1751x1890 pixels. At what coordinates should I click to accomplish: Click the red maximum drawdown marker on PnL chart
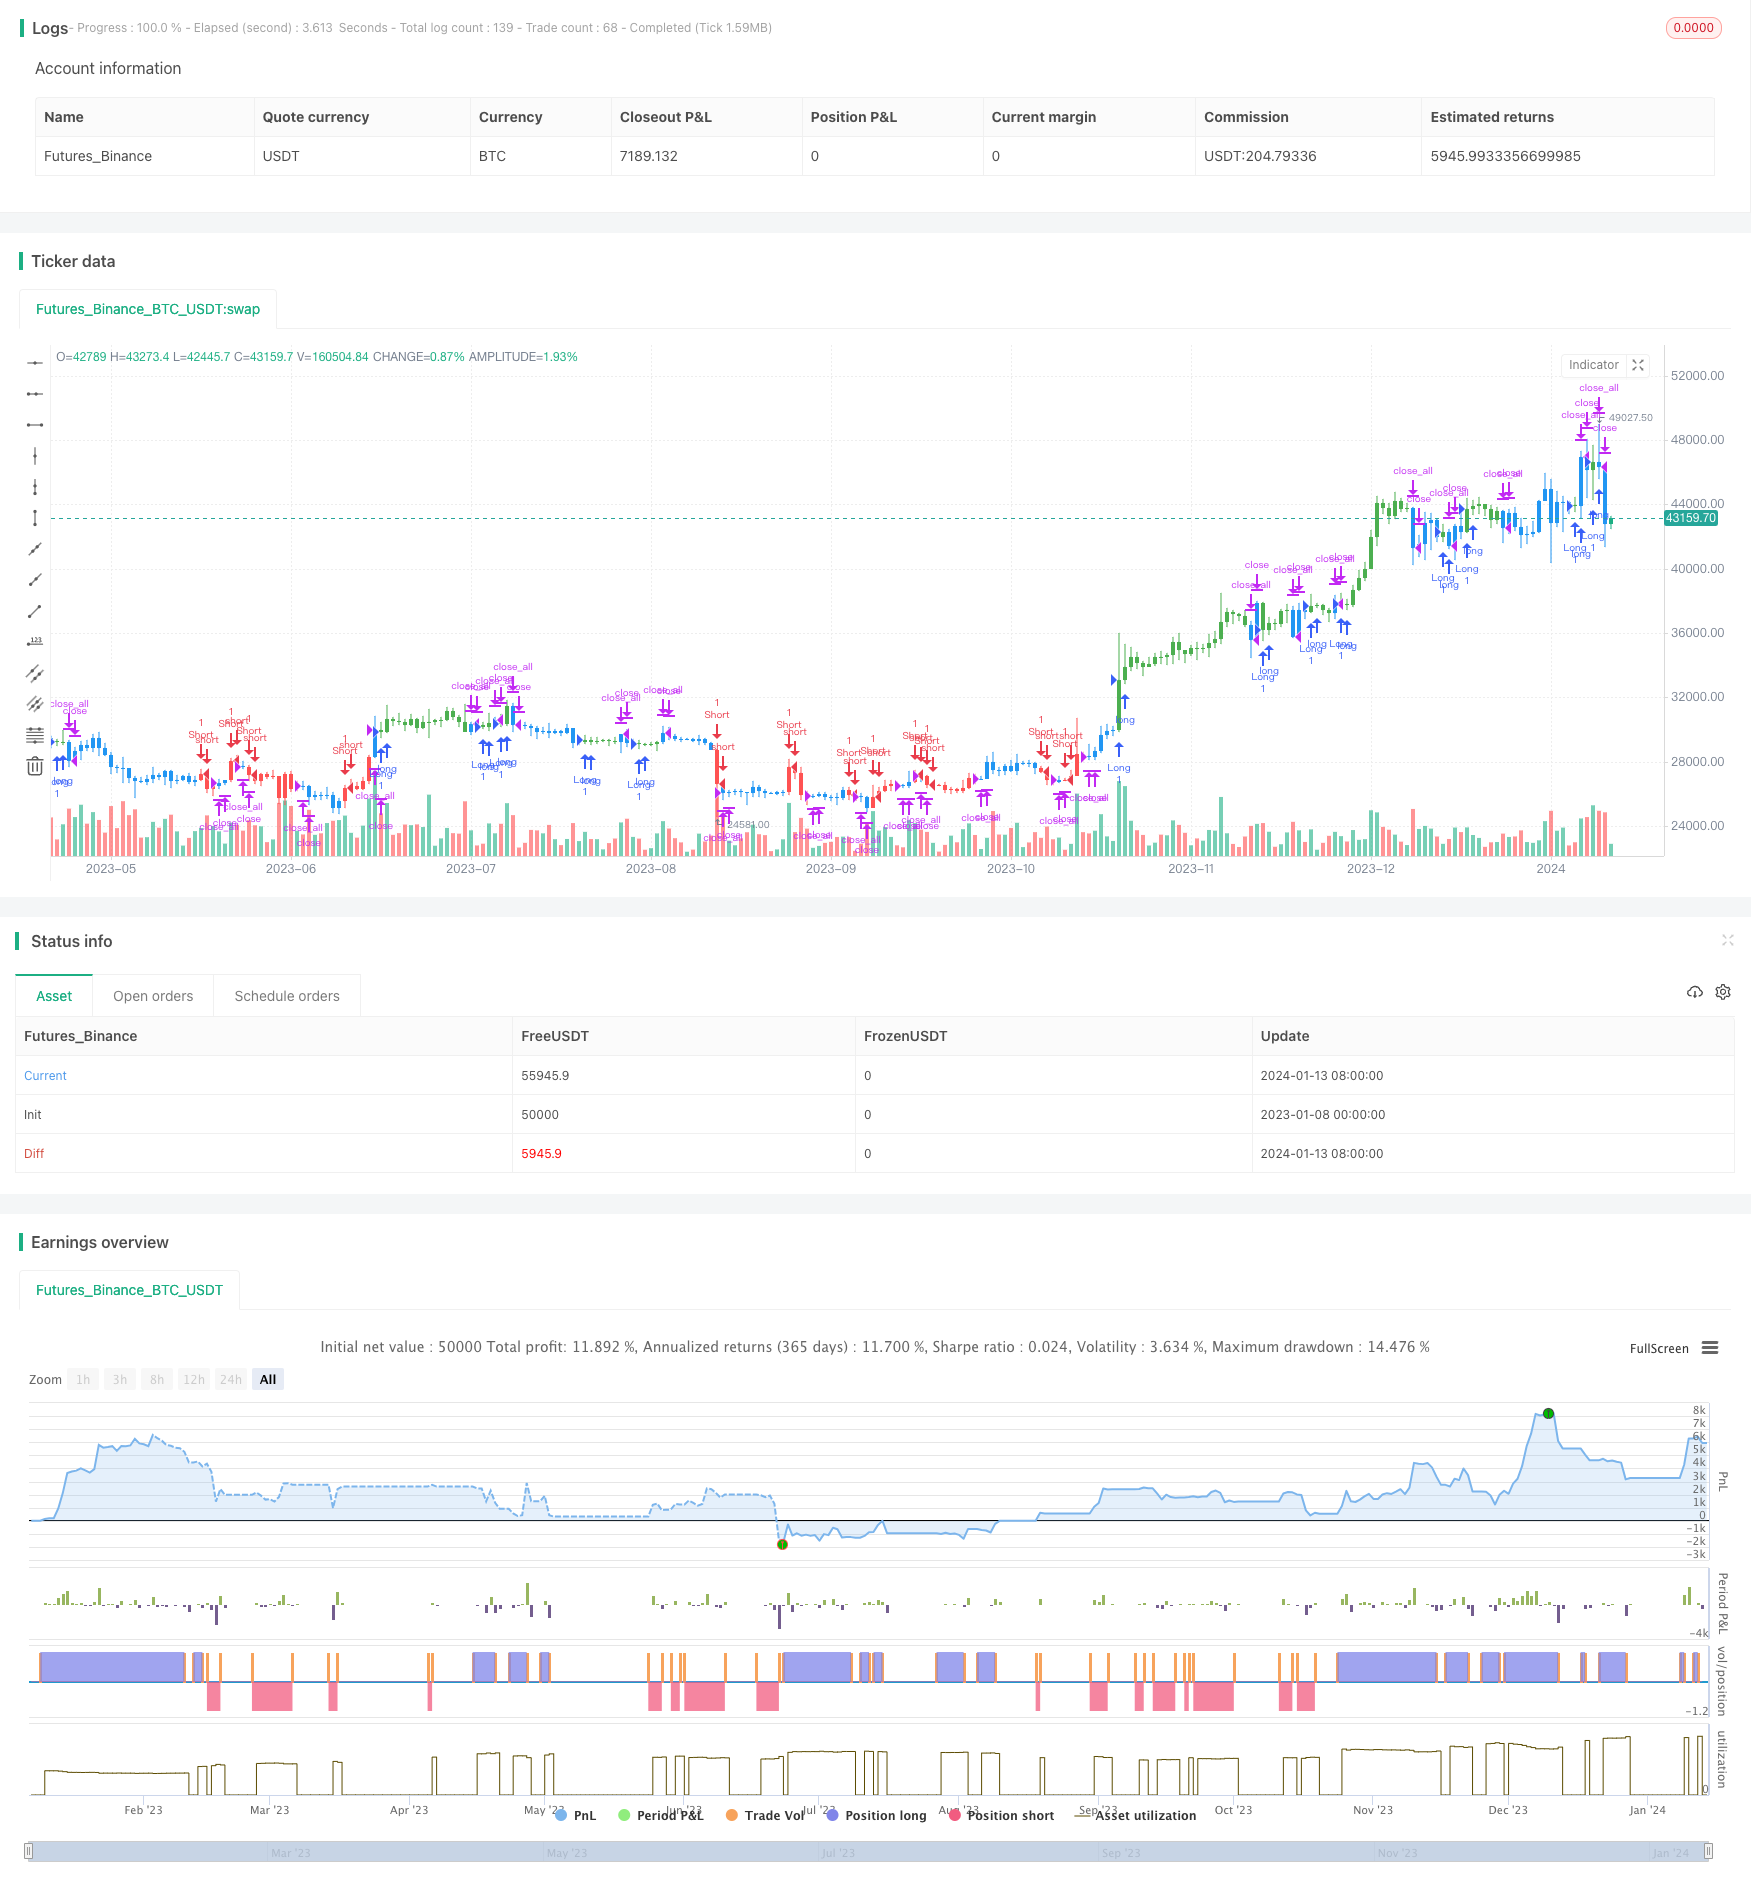coord(782,1544)
